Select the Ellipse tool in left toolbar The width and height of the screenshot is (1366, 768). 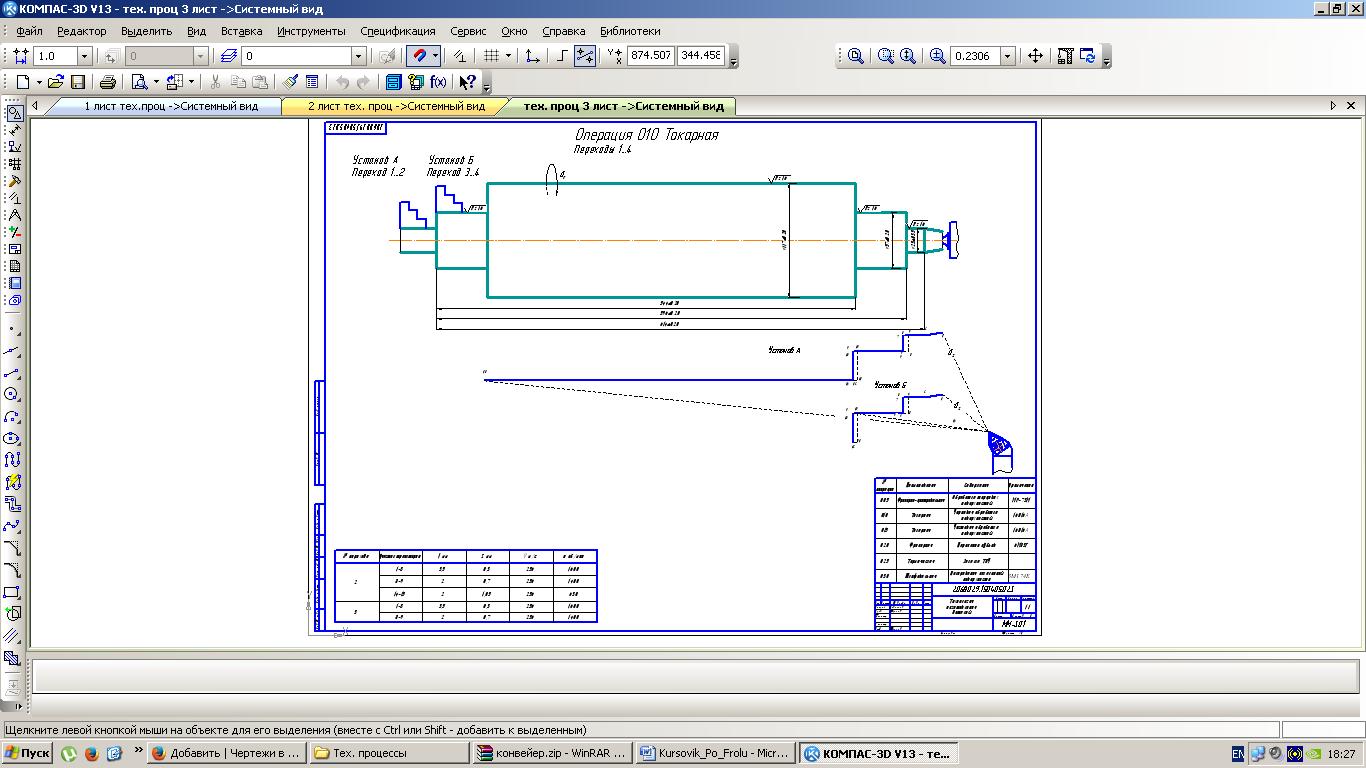pos(13,439)
